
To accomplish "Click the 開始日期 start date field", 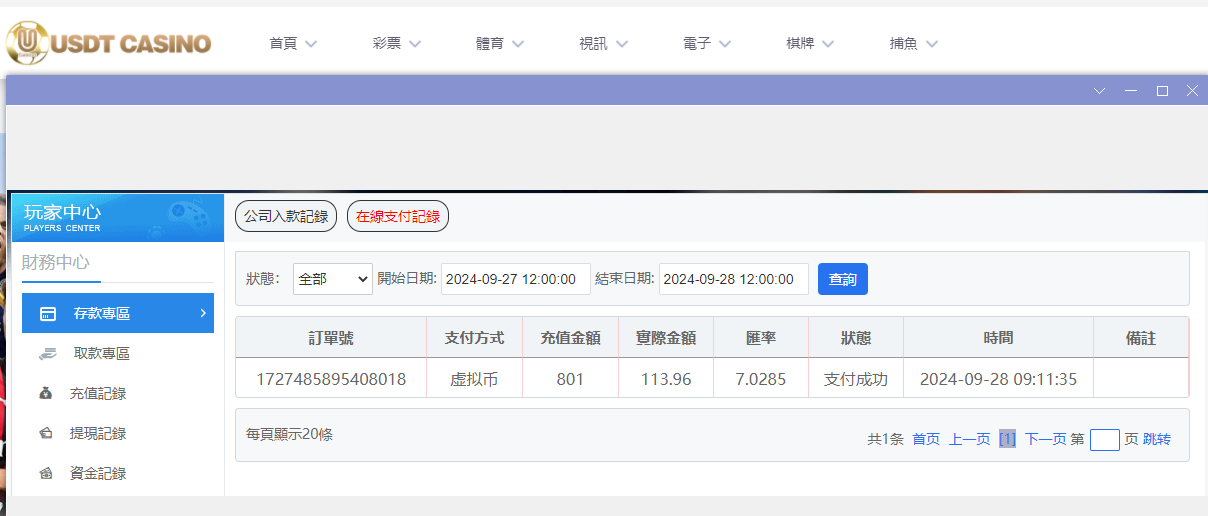I will (515, 279).
